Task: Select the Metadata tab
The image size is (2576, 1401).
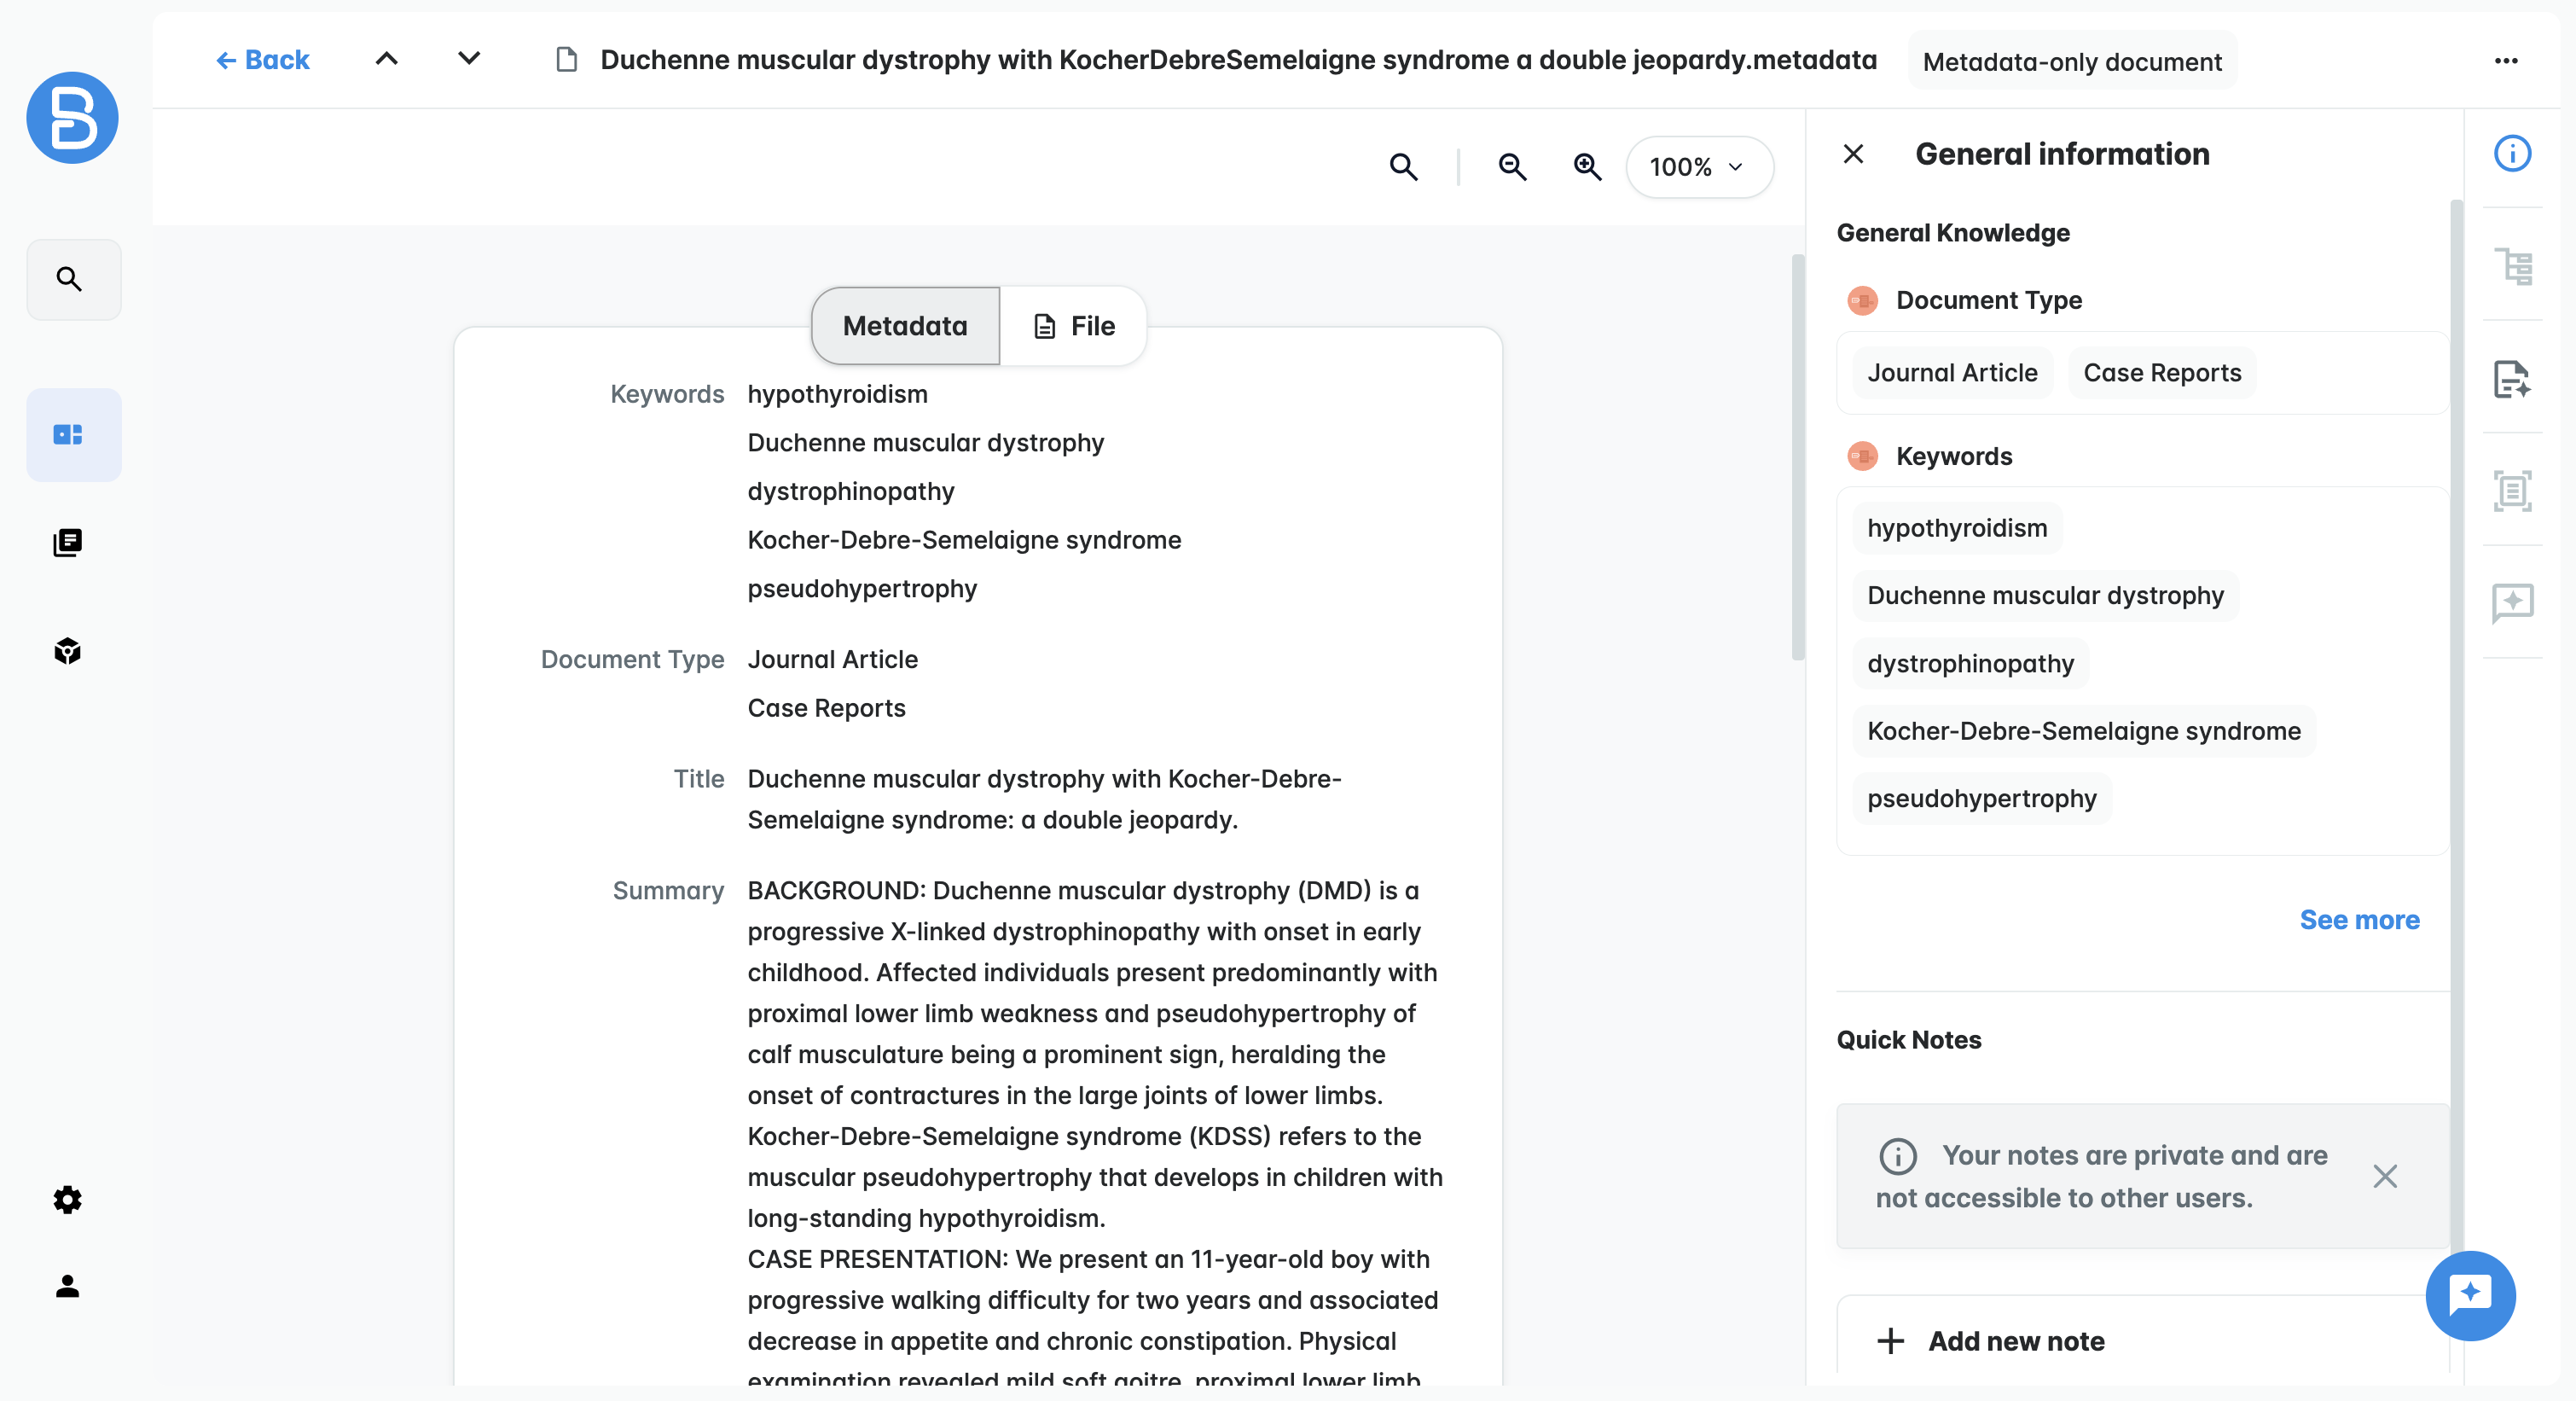Action: [905, 326]
